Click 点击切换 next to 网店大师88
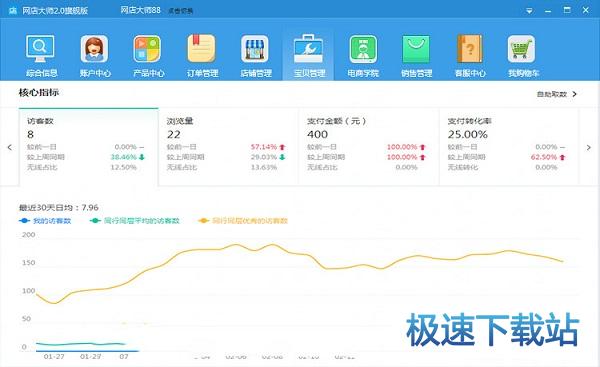The height and width of the screenshot is (367, 600). click(180, 11)
